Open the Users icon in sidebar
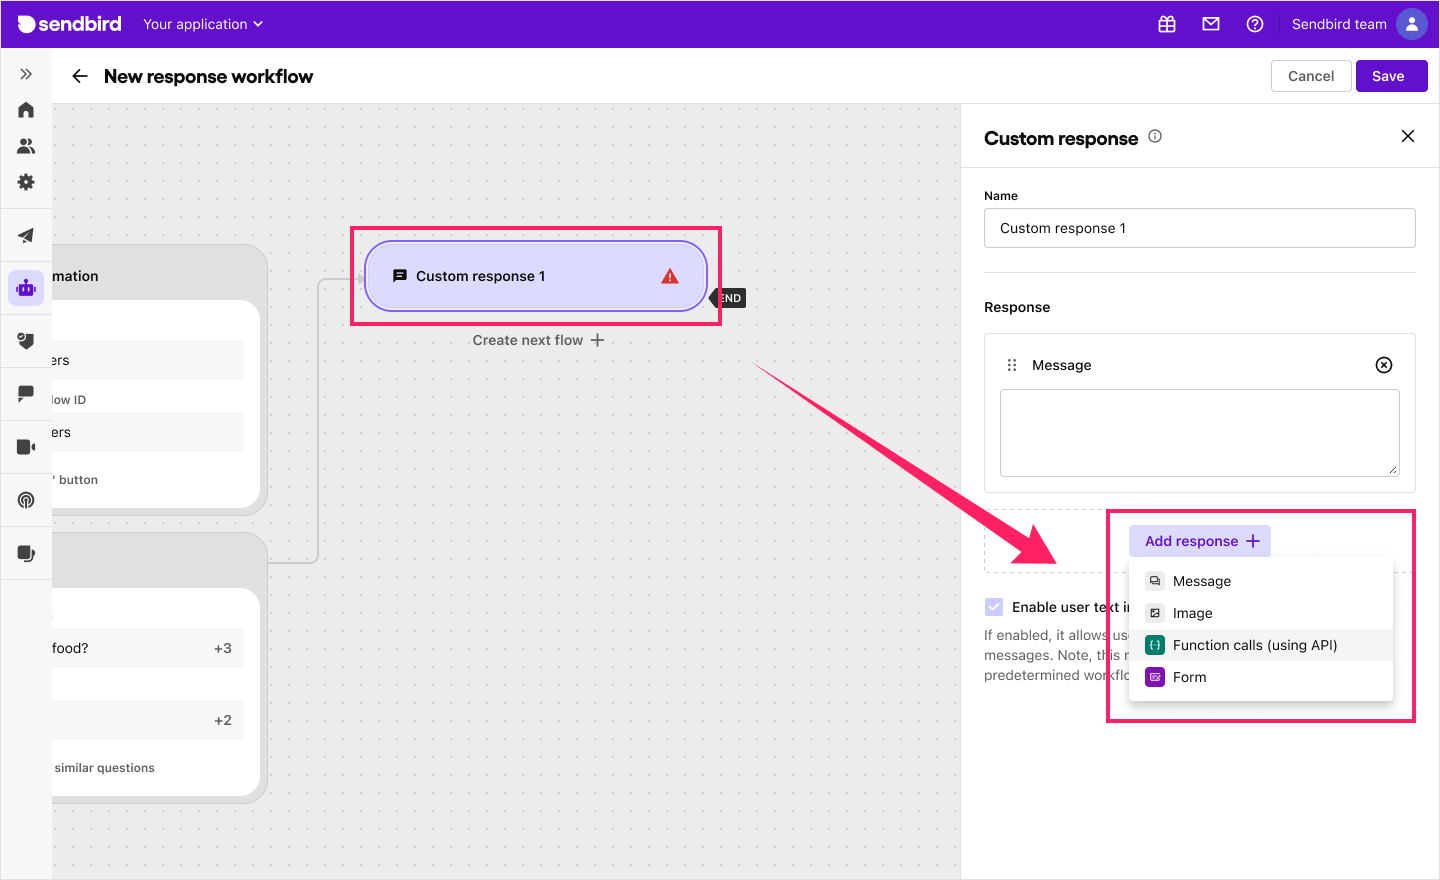Screen dimensions: 1440x880 click(x=26, y=146)
